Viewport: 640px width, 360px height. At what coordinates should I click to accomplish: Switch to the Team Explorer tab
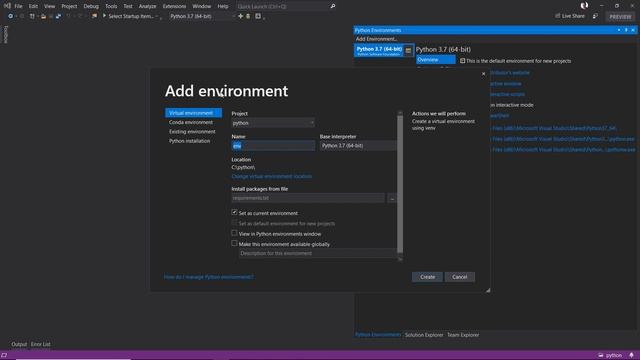pyautogui.click(x=463, y=335)
